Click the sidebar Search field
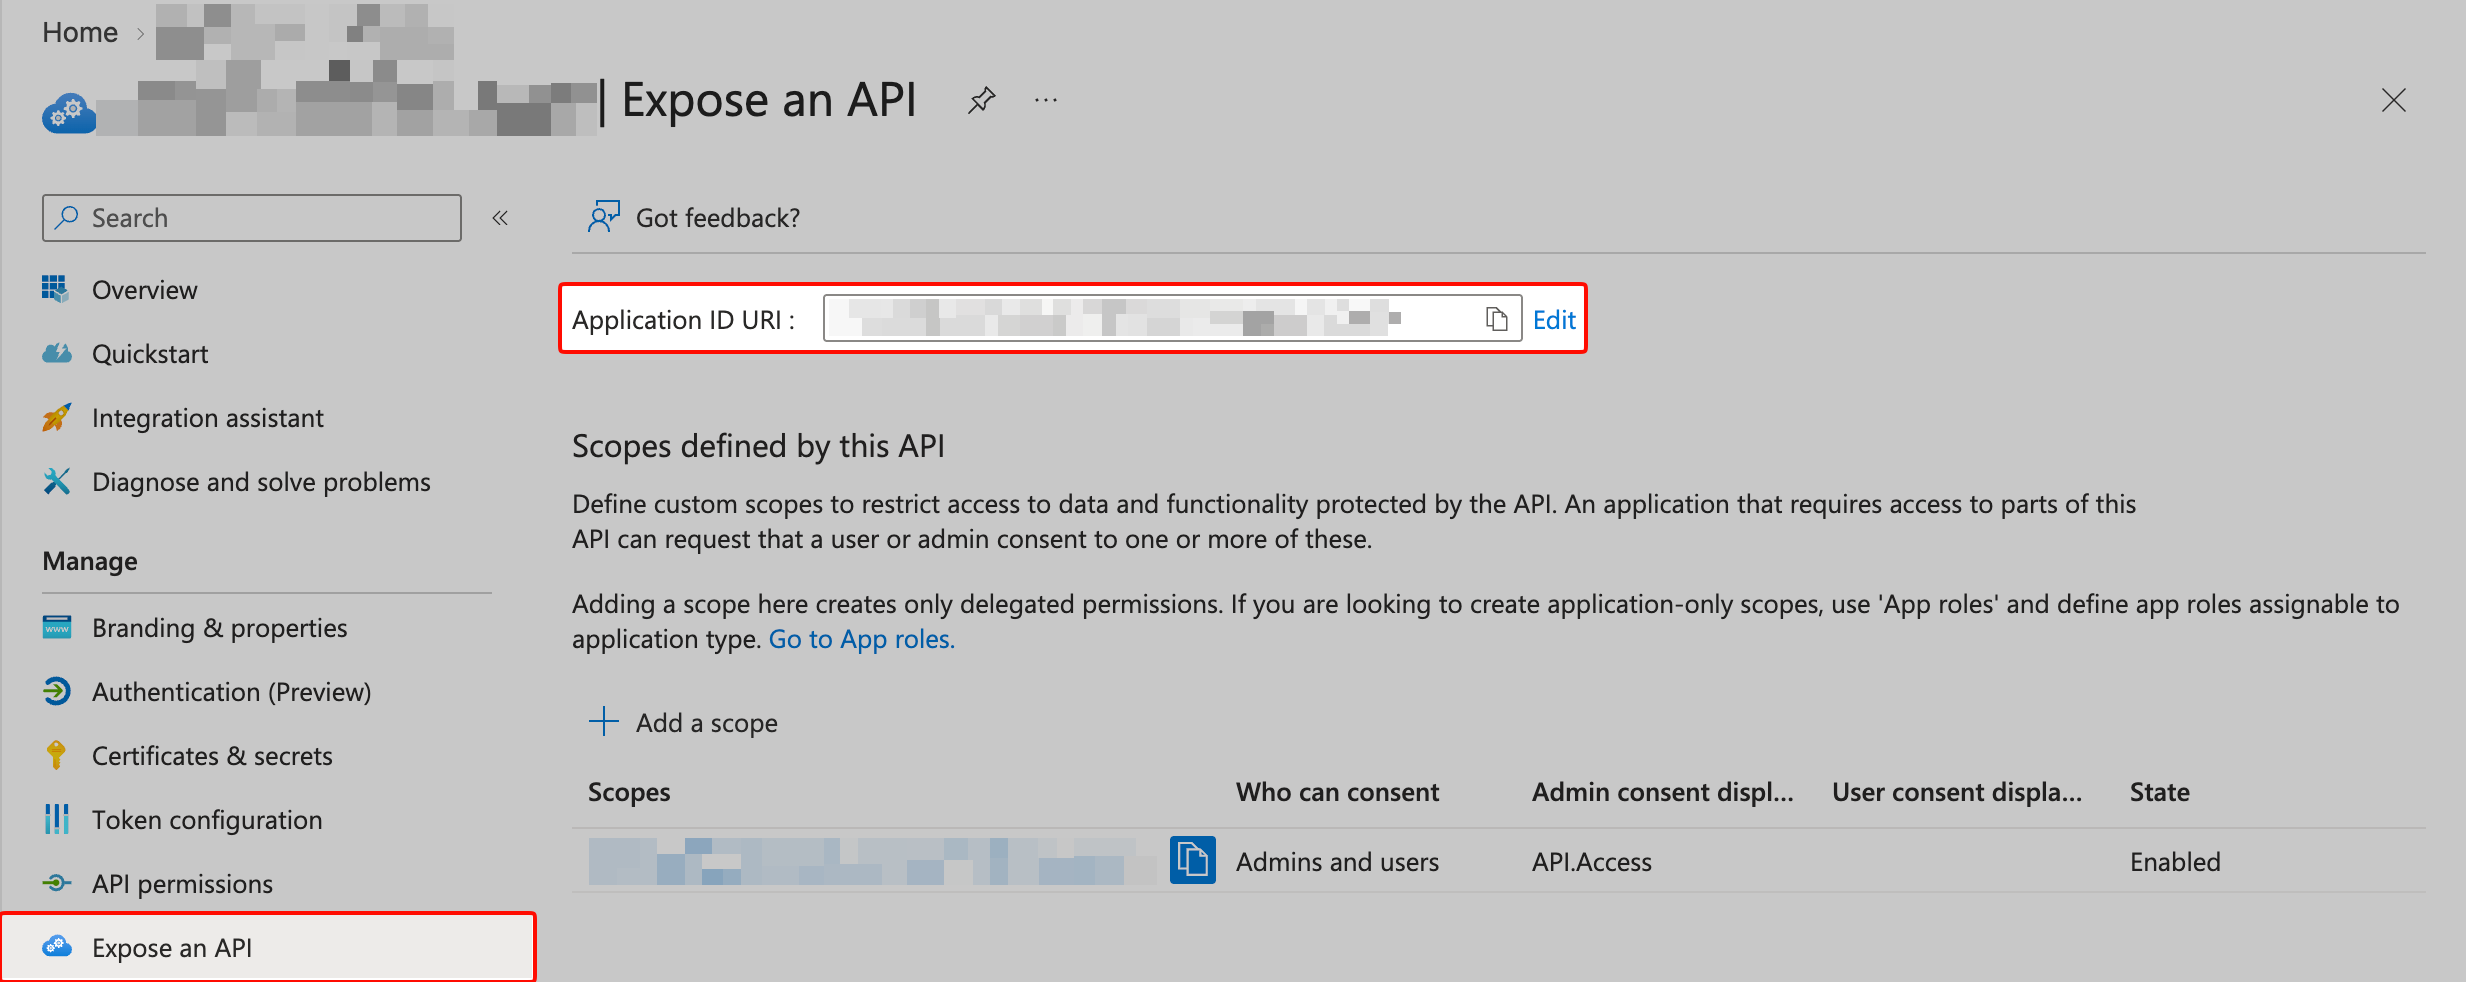Screen dimensions: 2466x982 pyautogui.click(x=252, y=218)
